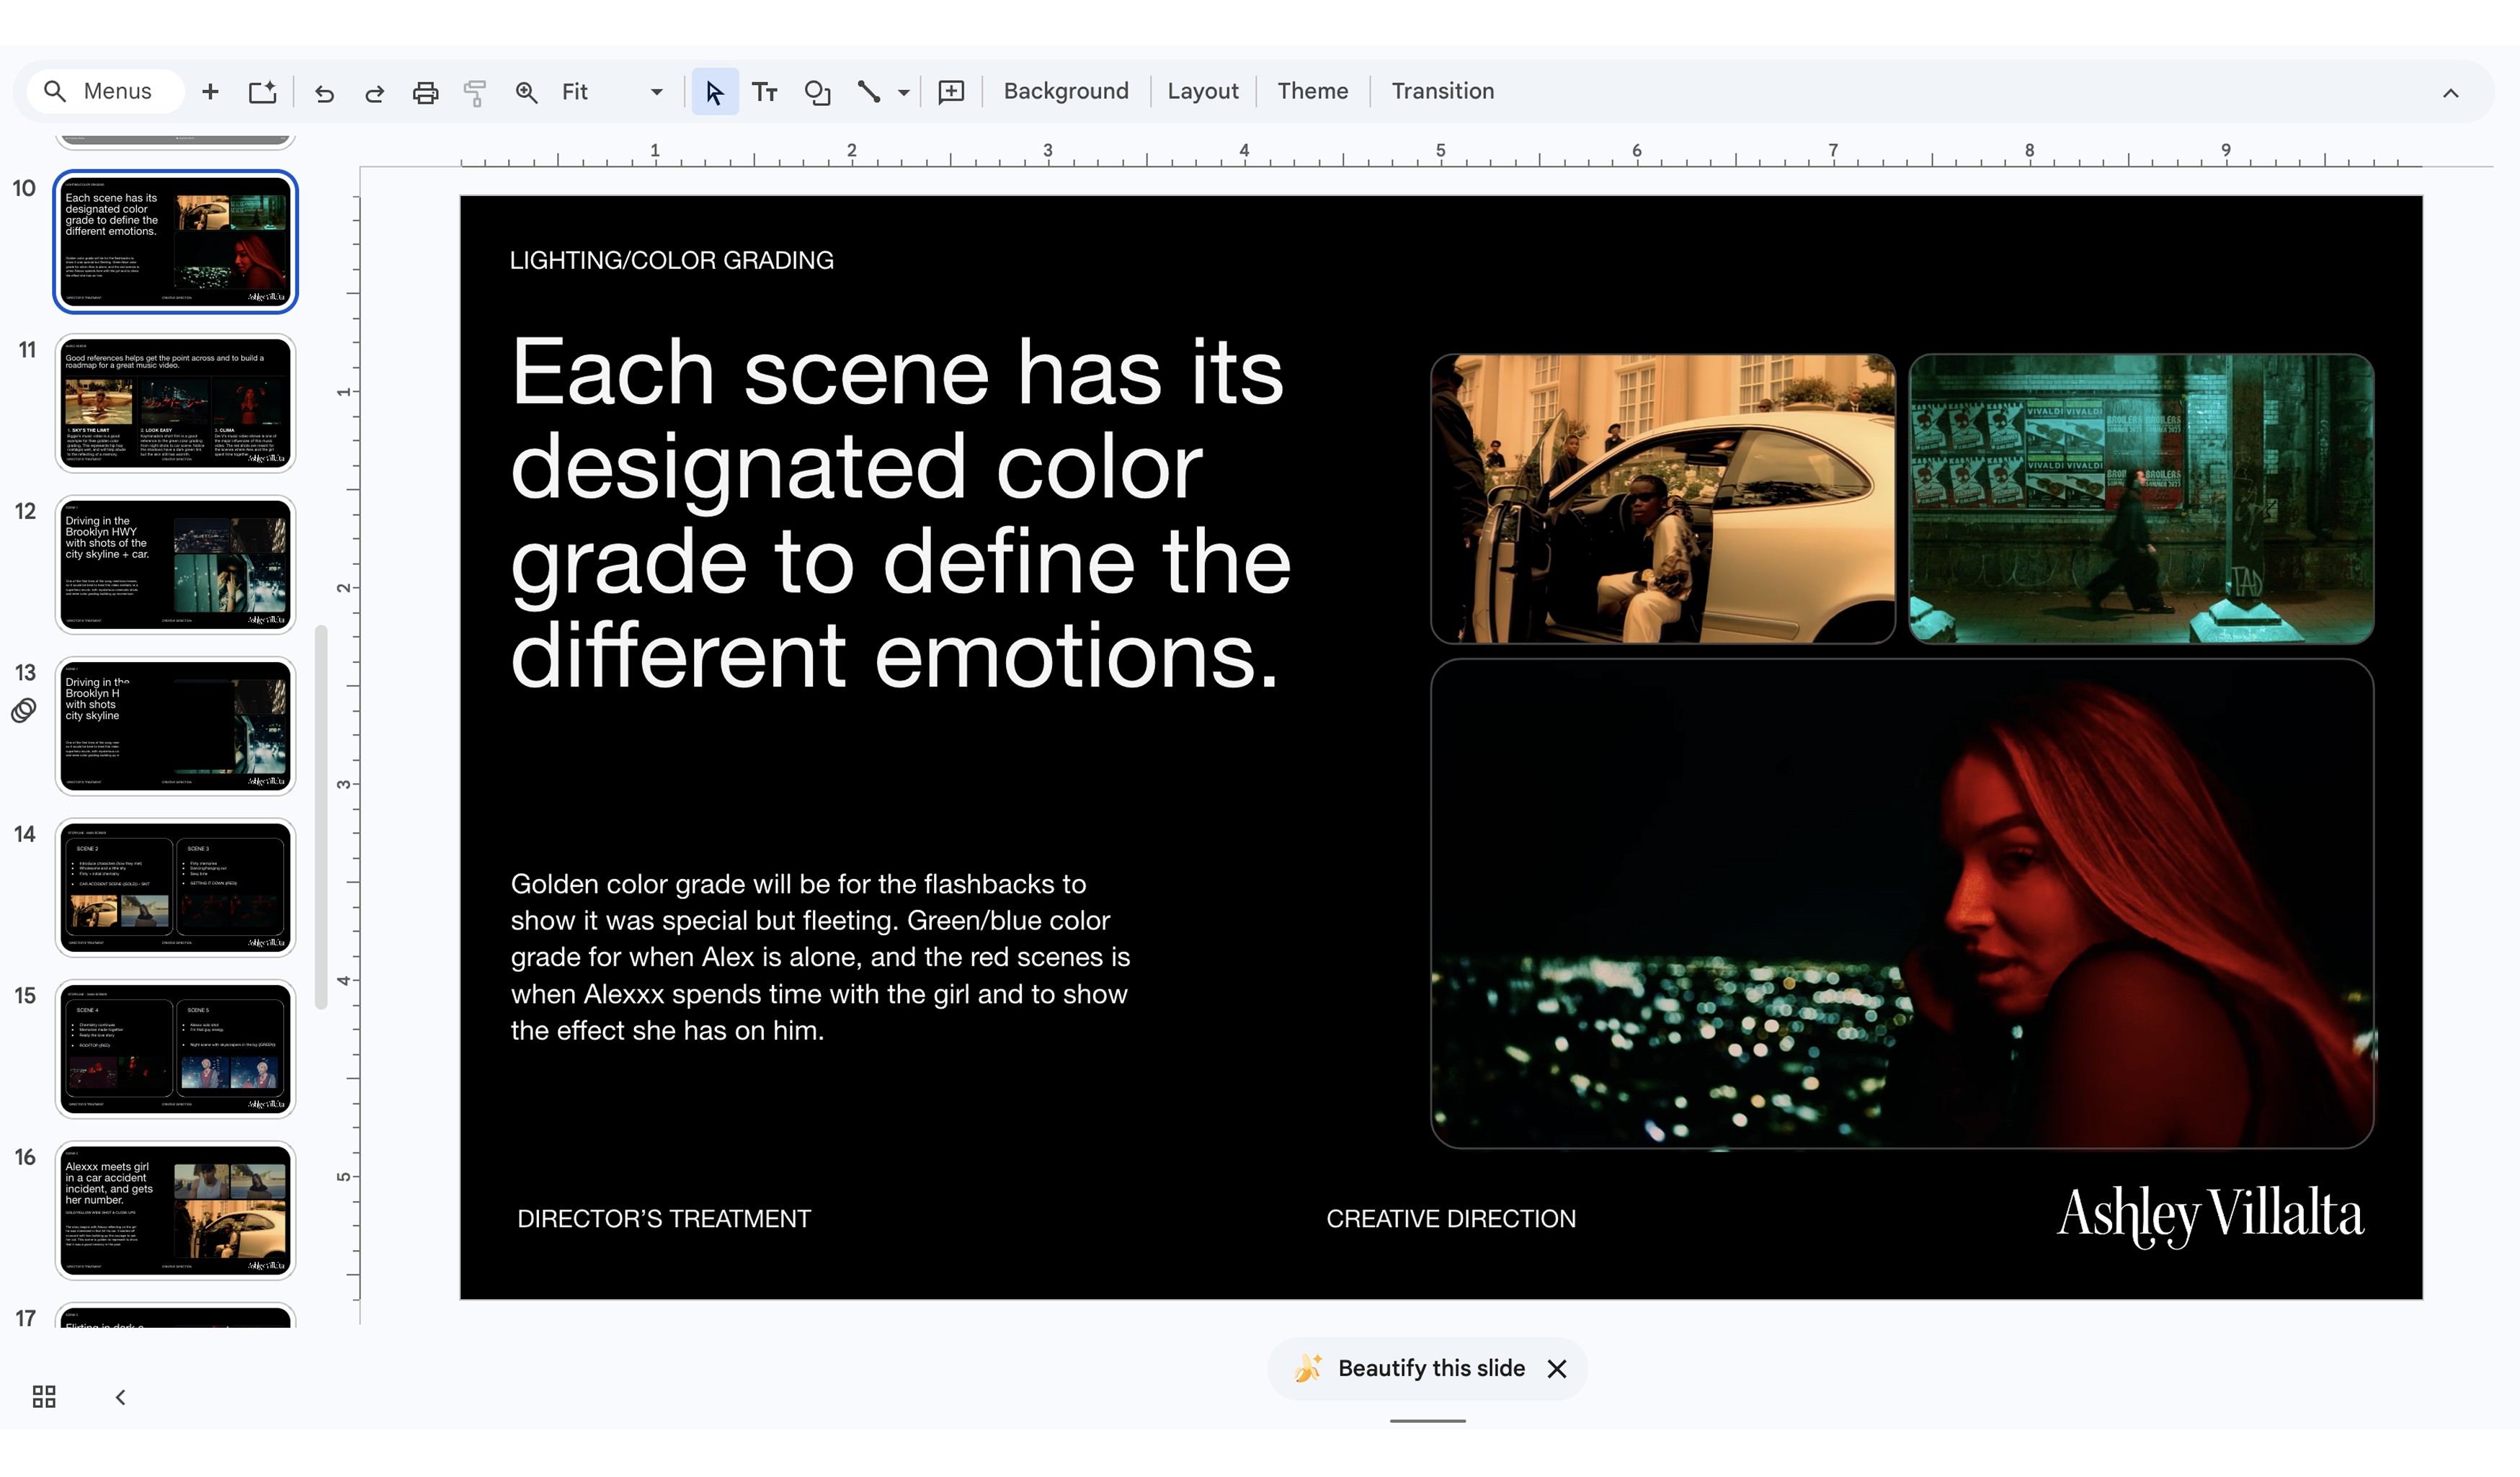Click the new slide plus icon
2520x1477 pixels.
(210, 92)
